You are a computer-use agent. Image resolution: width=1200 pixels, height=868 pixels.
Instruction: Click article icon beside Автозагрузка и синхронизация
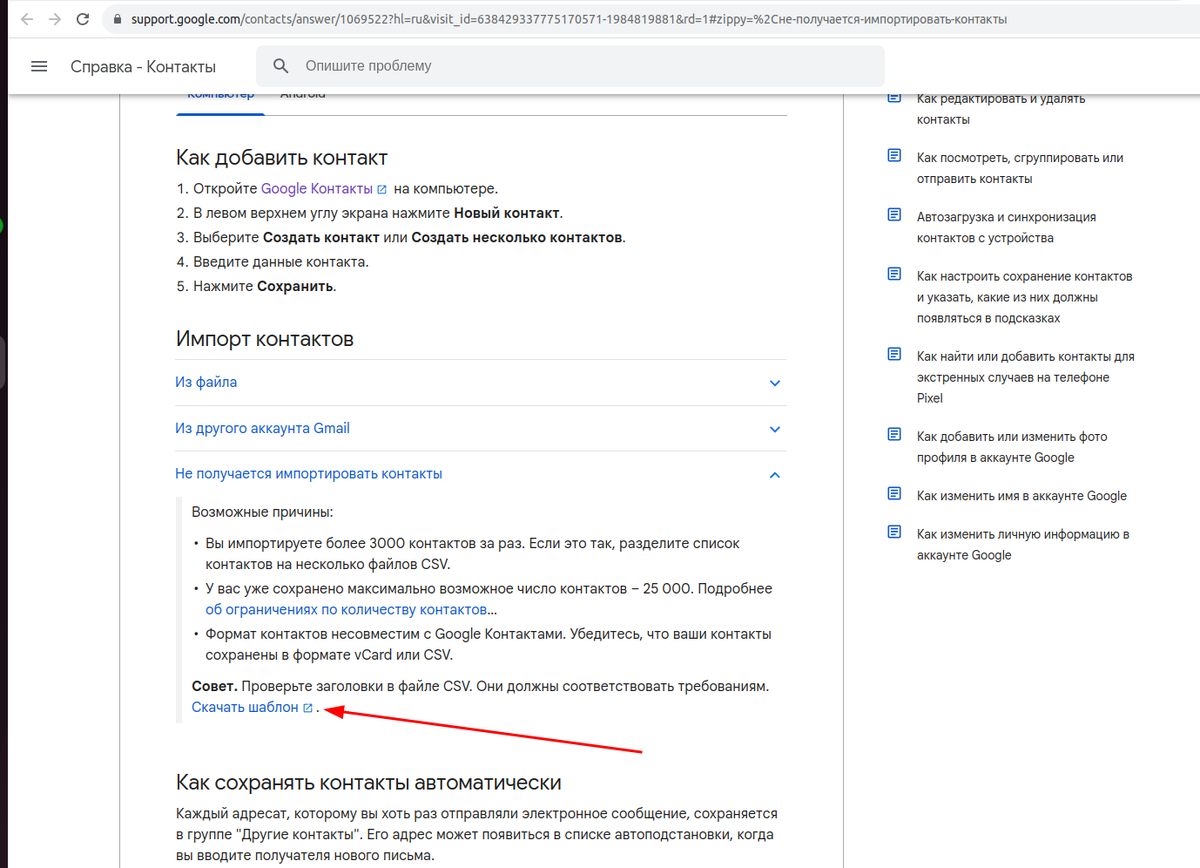(893, 216)
